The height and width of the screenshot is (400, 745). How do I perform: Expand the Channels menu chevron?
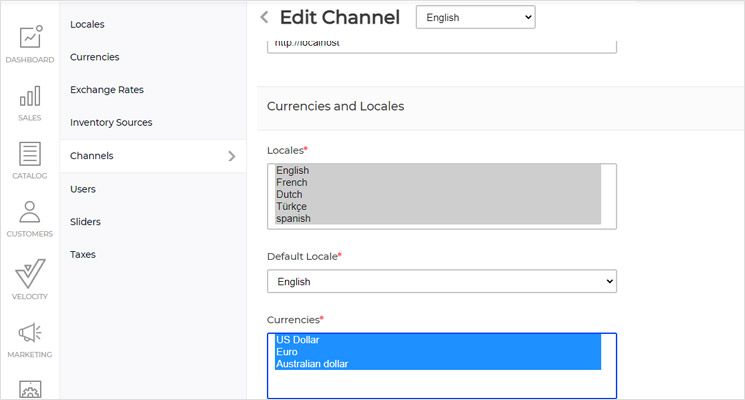[x=231, y=156]
